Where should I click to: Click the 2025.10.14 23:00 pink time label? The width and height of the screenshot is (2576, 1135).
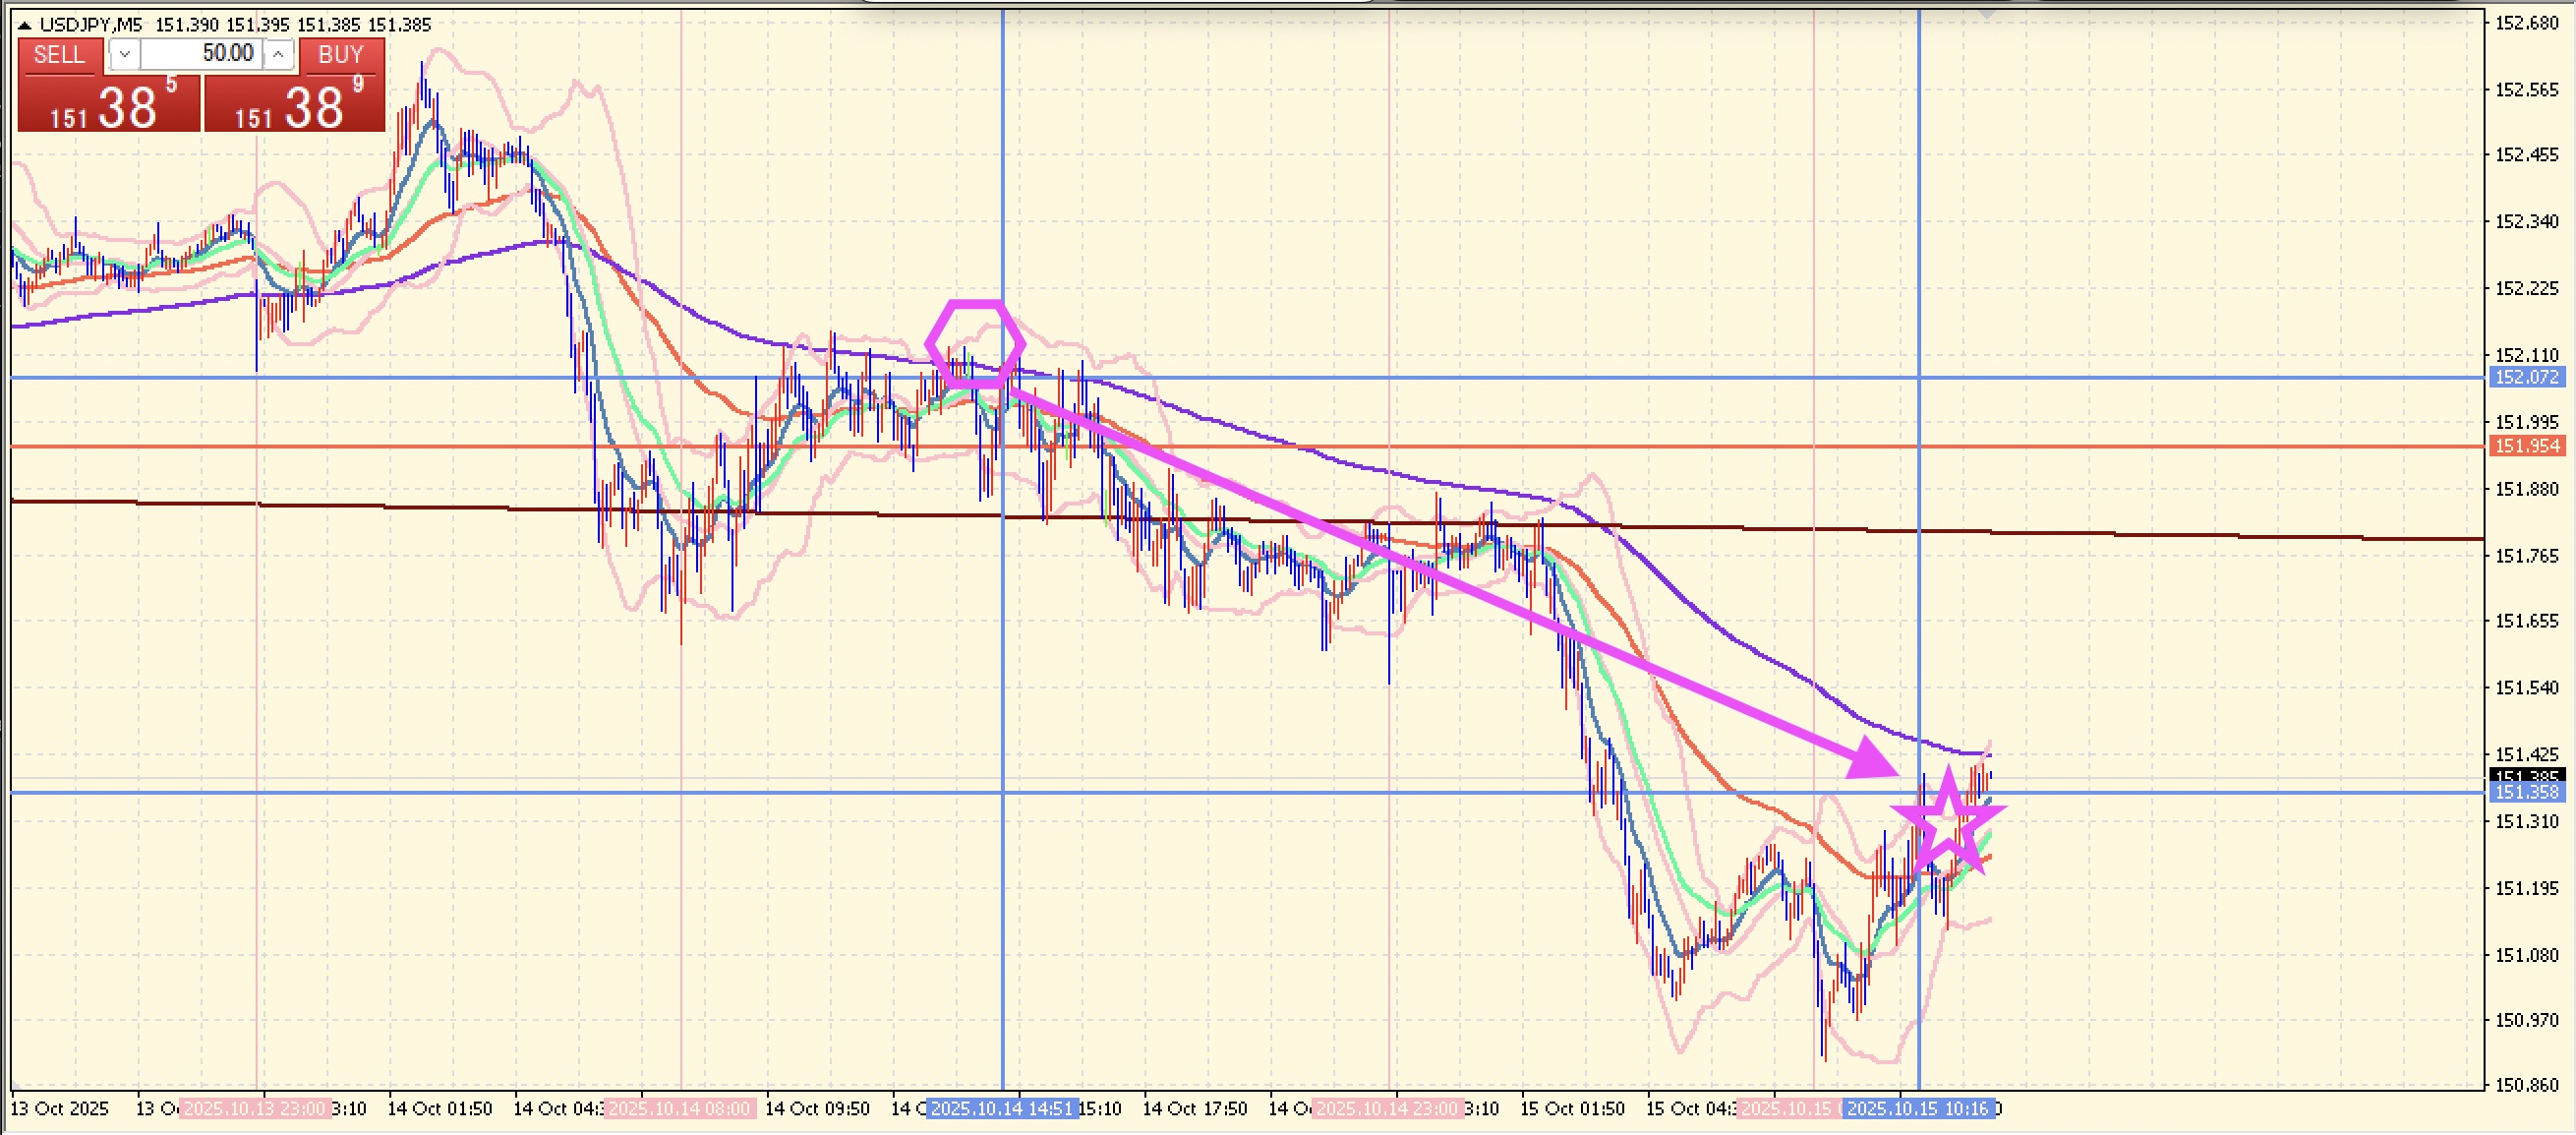[x=1388, y=1109]
